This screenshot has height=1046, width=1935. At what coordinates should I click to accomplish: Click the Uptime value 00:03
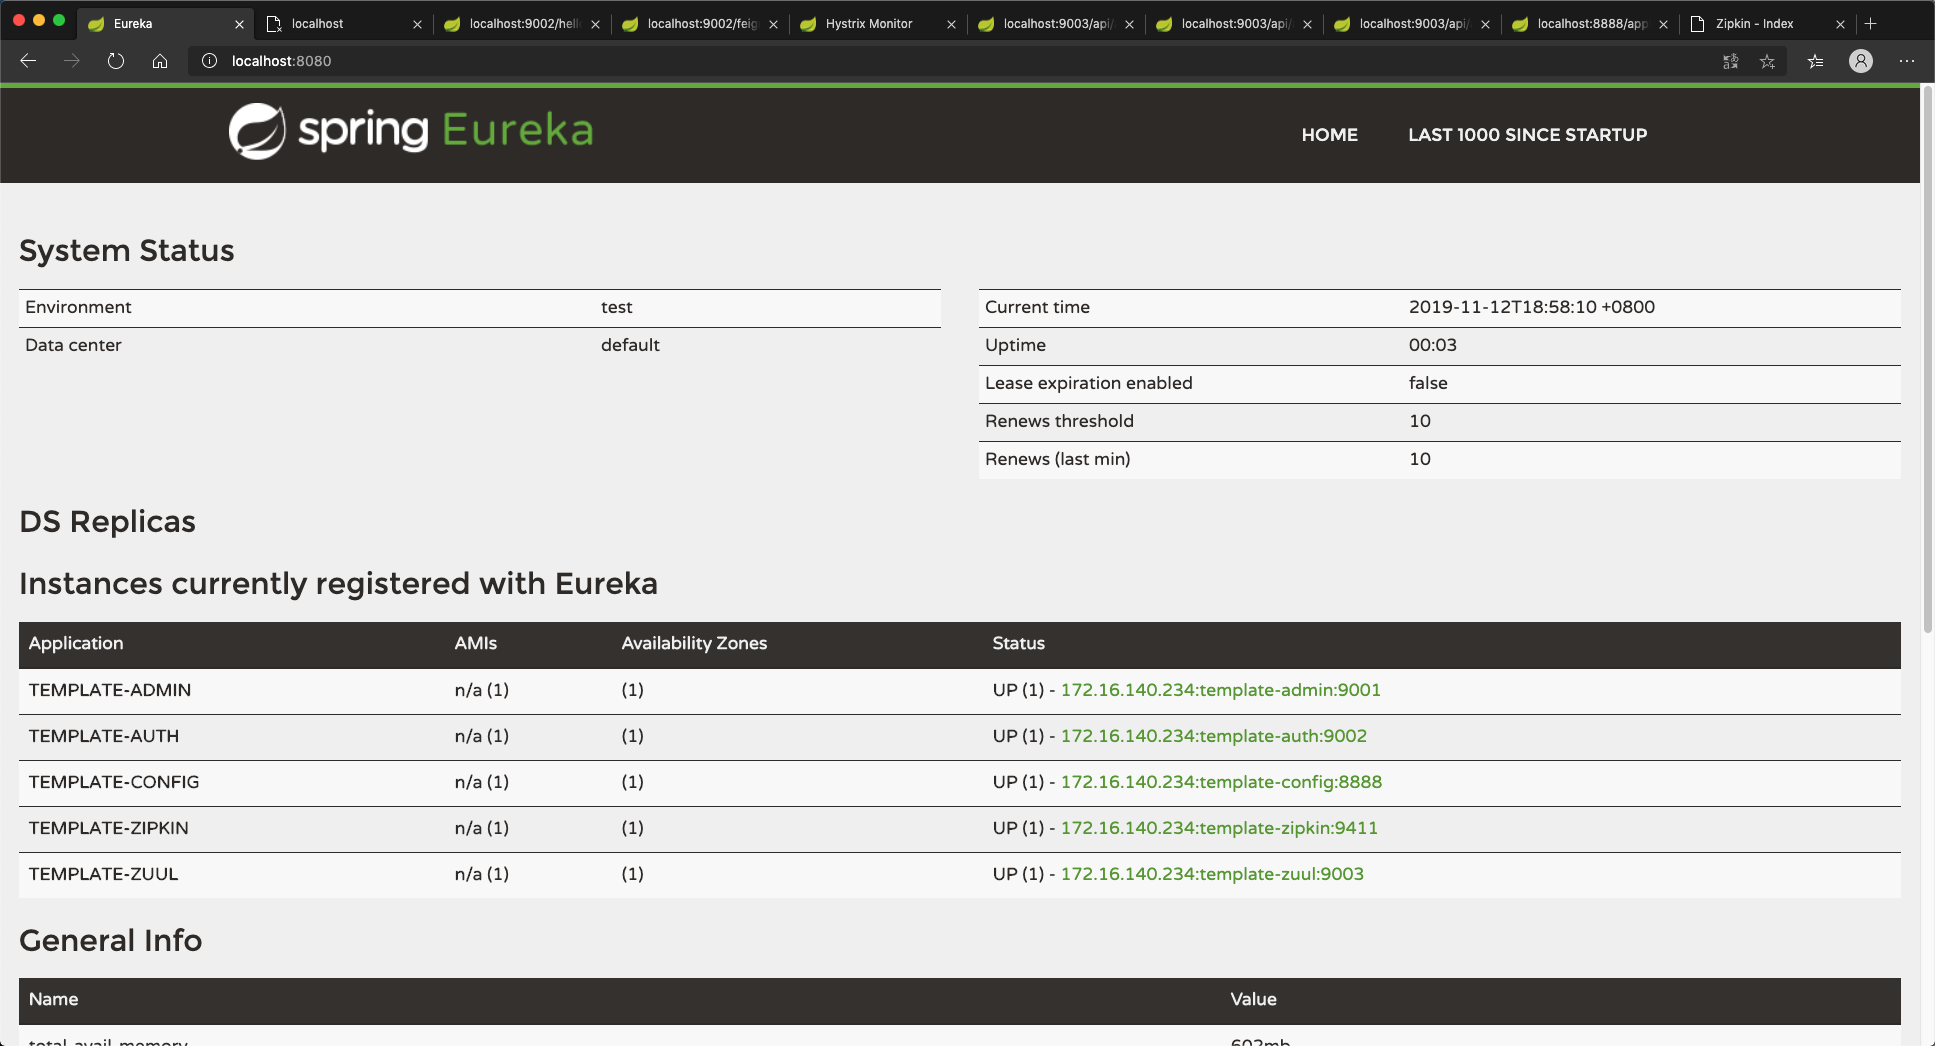pos(1433,345)
